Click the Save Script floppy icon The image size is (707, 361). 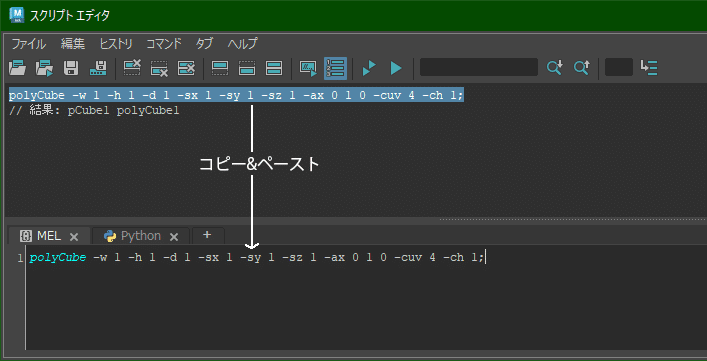point(71,68)
